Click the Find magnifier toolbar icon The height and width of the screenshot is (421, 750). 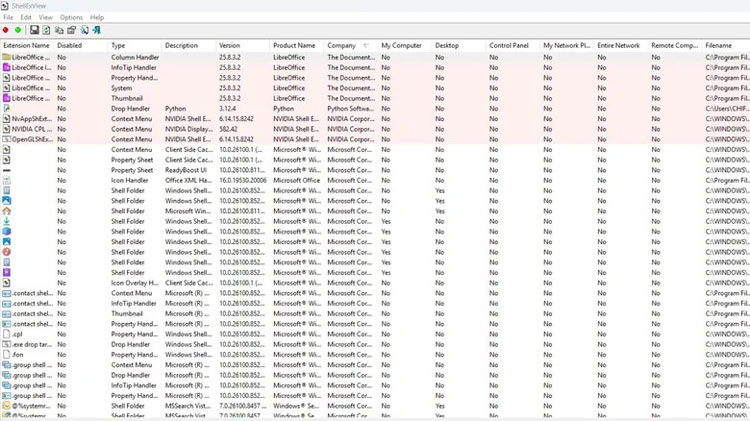85,30
